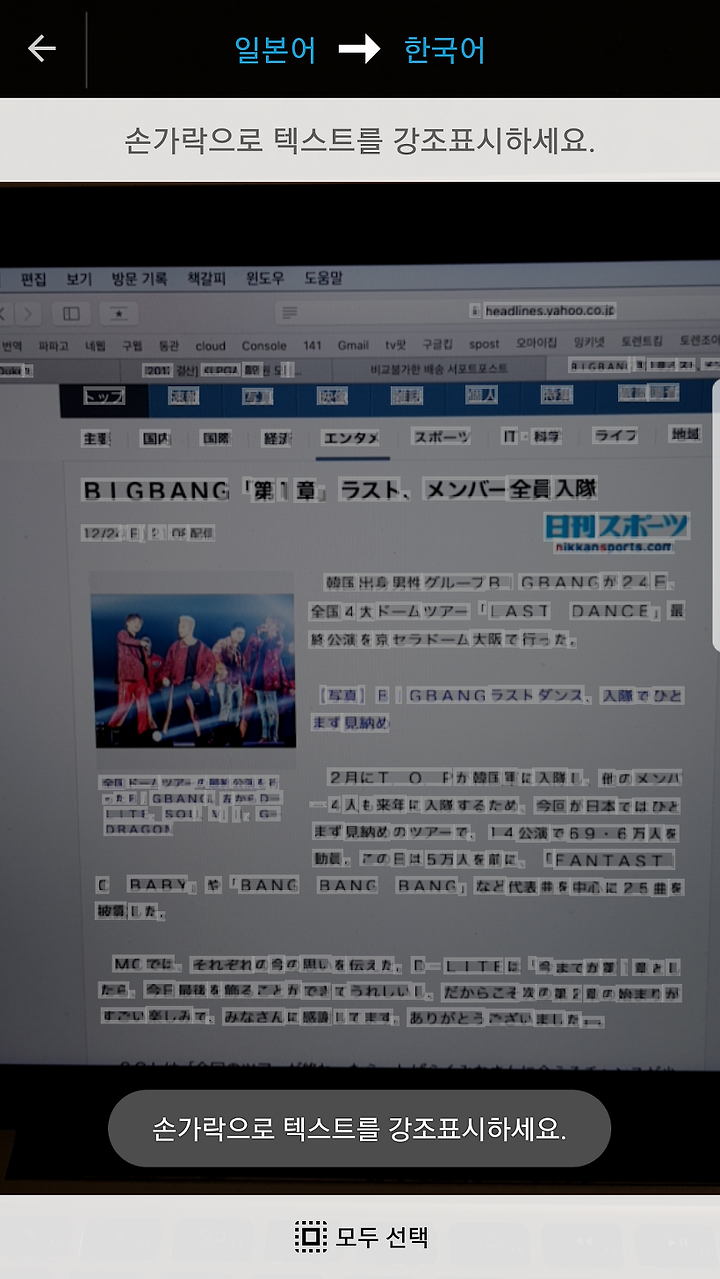Image resolution: width=720 pixels, height=1279 pixels.
Task: Open the 토렌트킴 bookmark
Action: pos(642,342)
